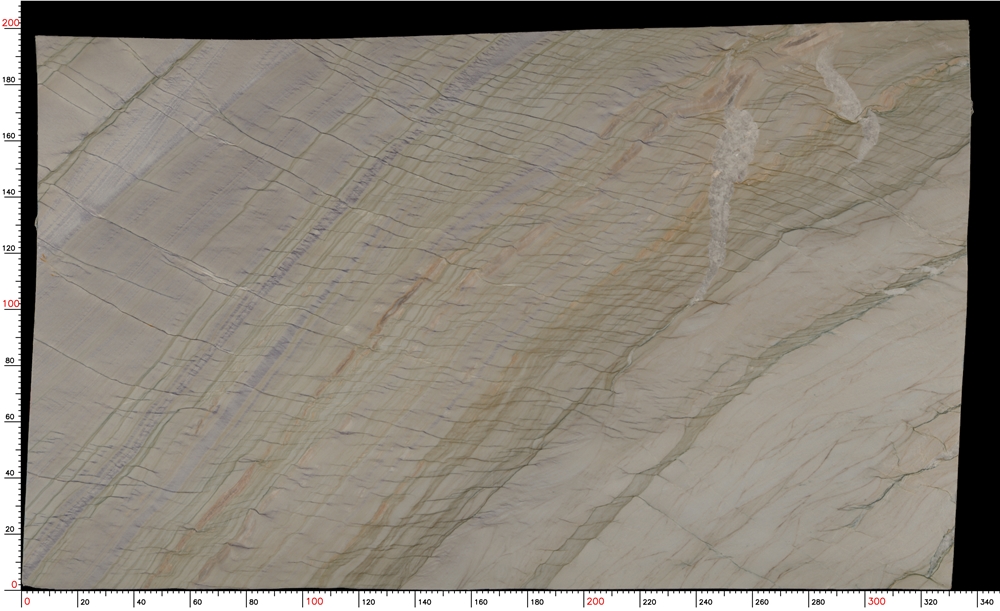This screenshot has height=611, width=1000.
Task: Click the 240 mark on the horizontal ruler
Action: (x=705, y=601)
